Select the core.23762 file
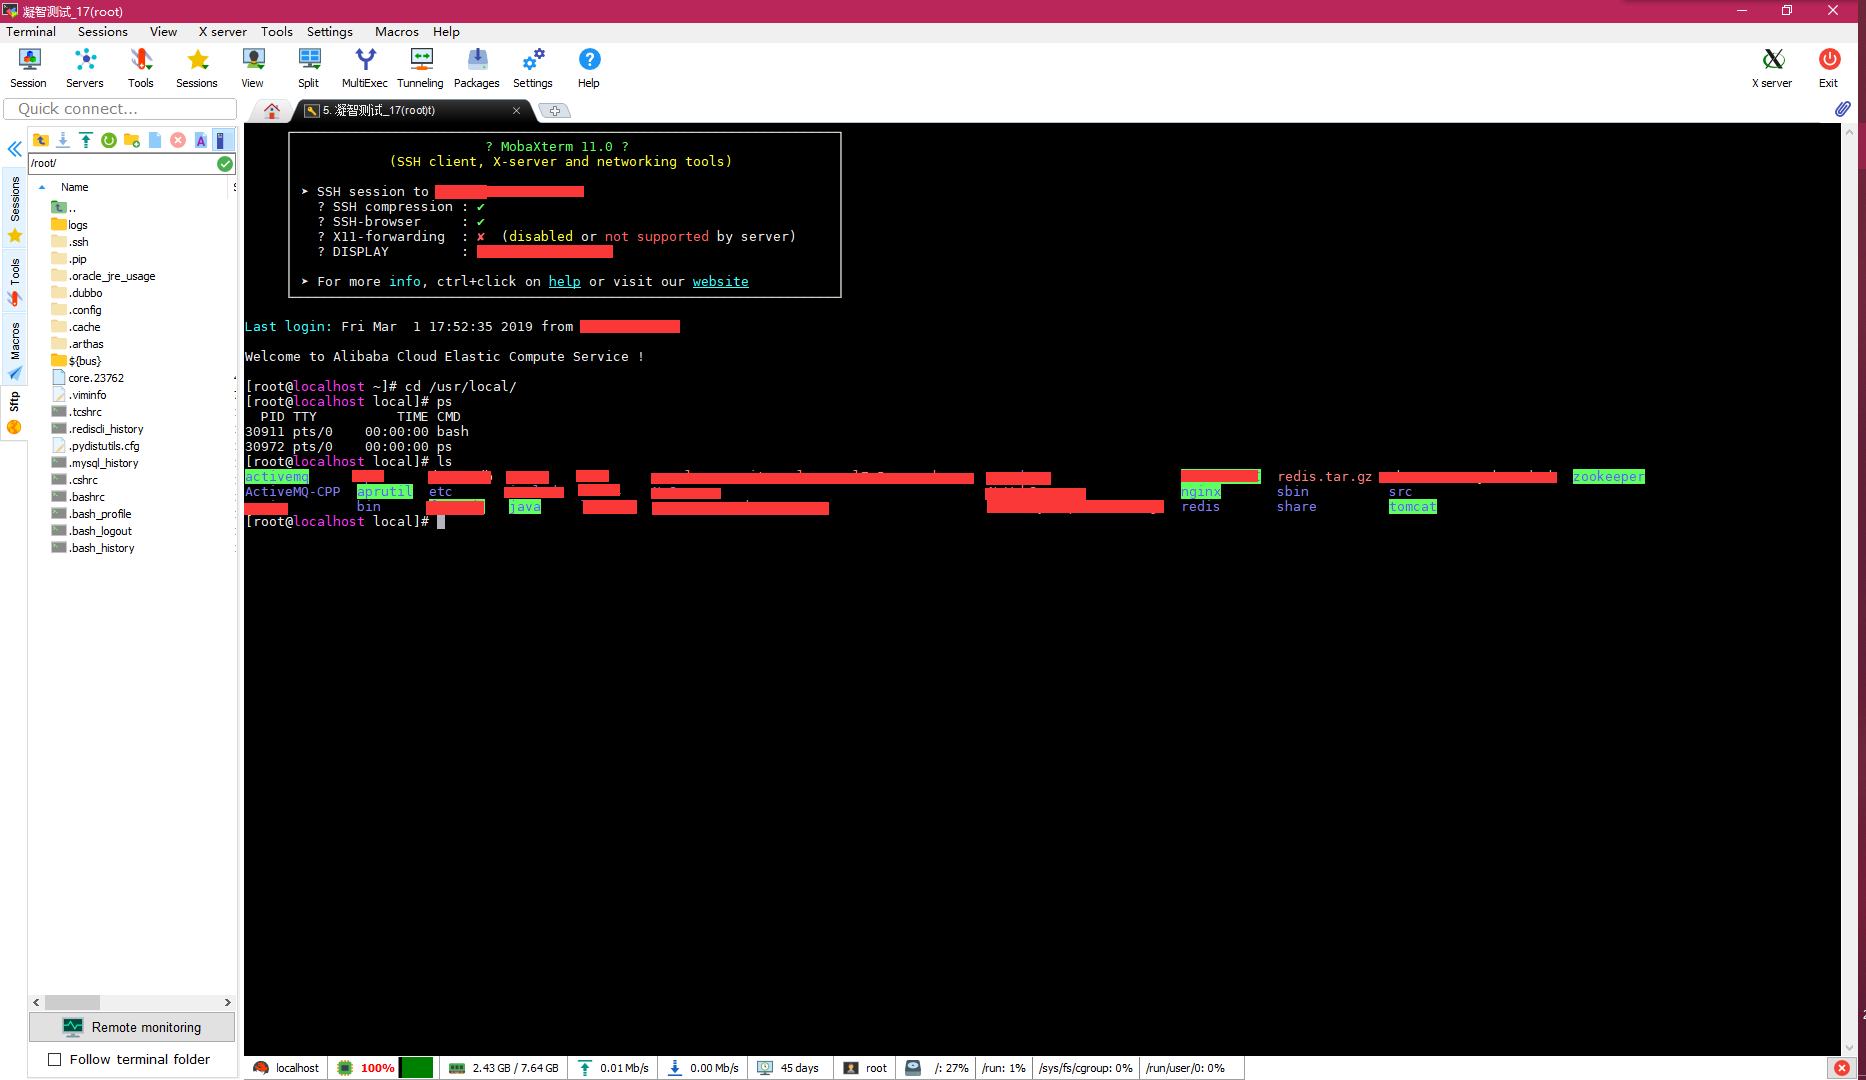The width and height of the screenshot is (1866, 1080). tap(88, 378)
